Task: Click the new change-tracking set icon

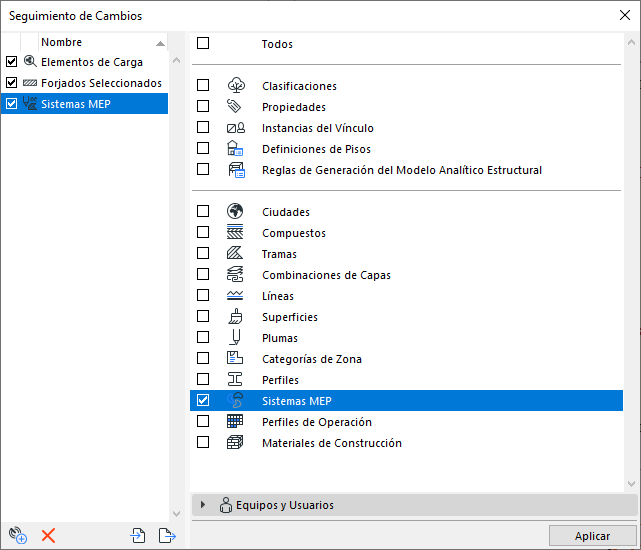Action: [18, 535]
